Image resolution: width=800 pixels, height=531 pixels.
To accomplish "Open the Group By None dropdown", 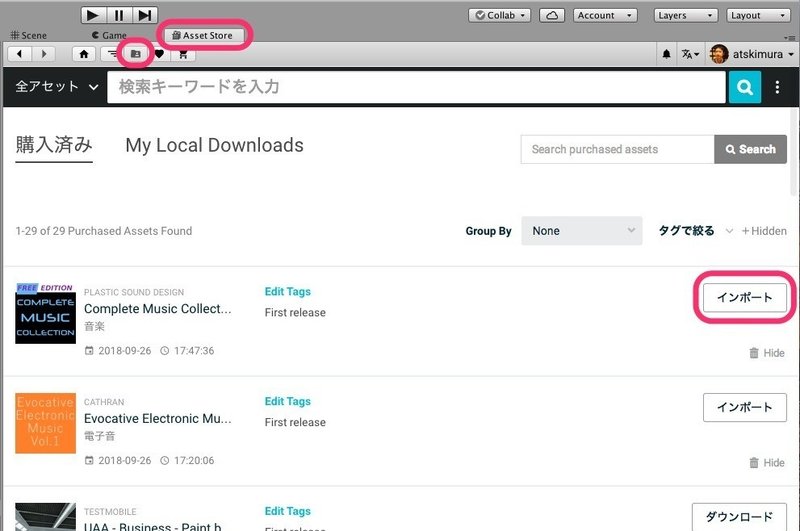I will point(582,231).
